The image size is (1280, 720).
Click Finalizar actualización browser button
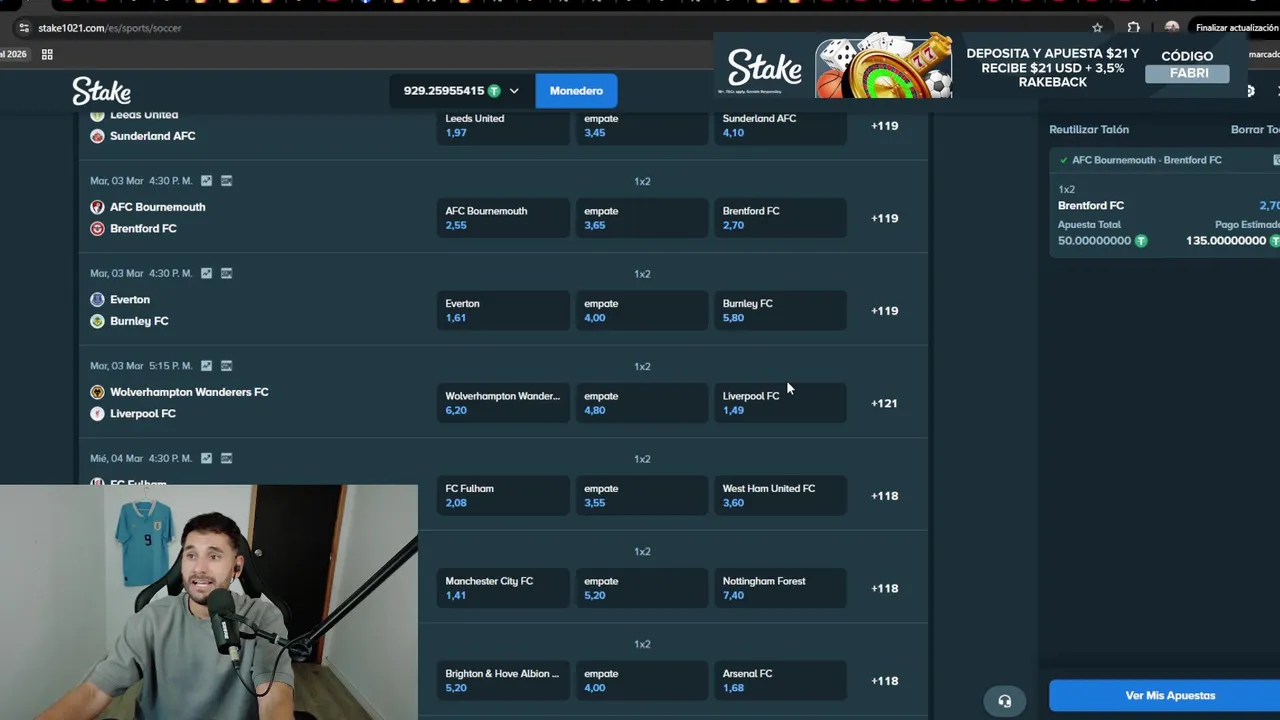point(1237,28)
